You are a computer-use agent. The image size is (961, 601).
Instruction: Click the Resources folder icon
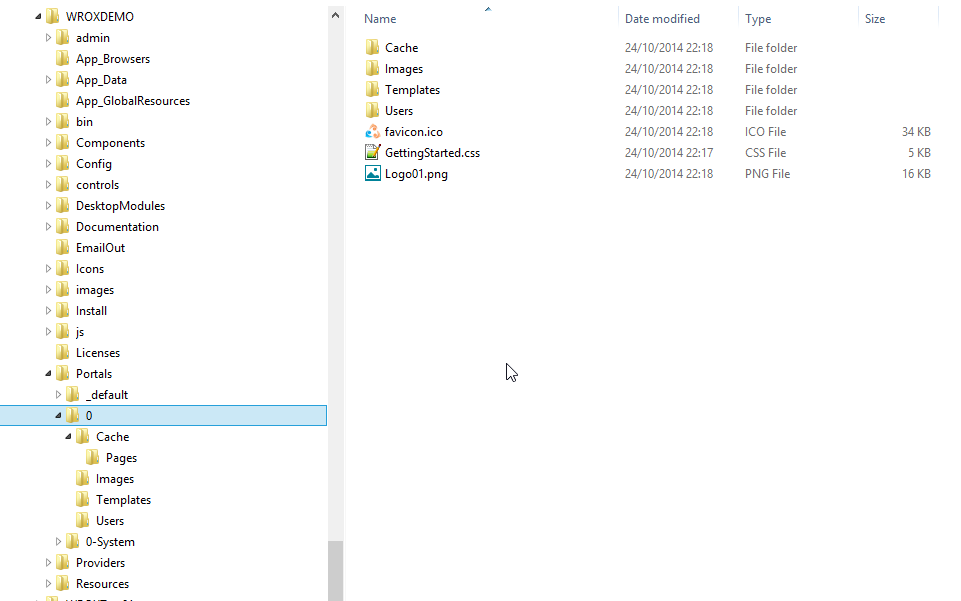63,583
